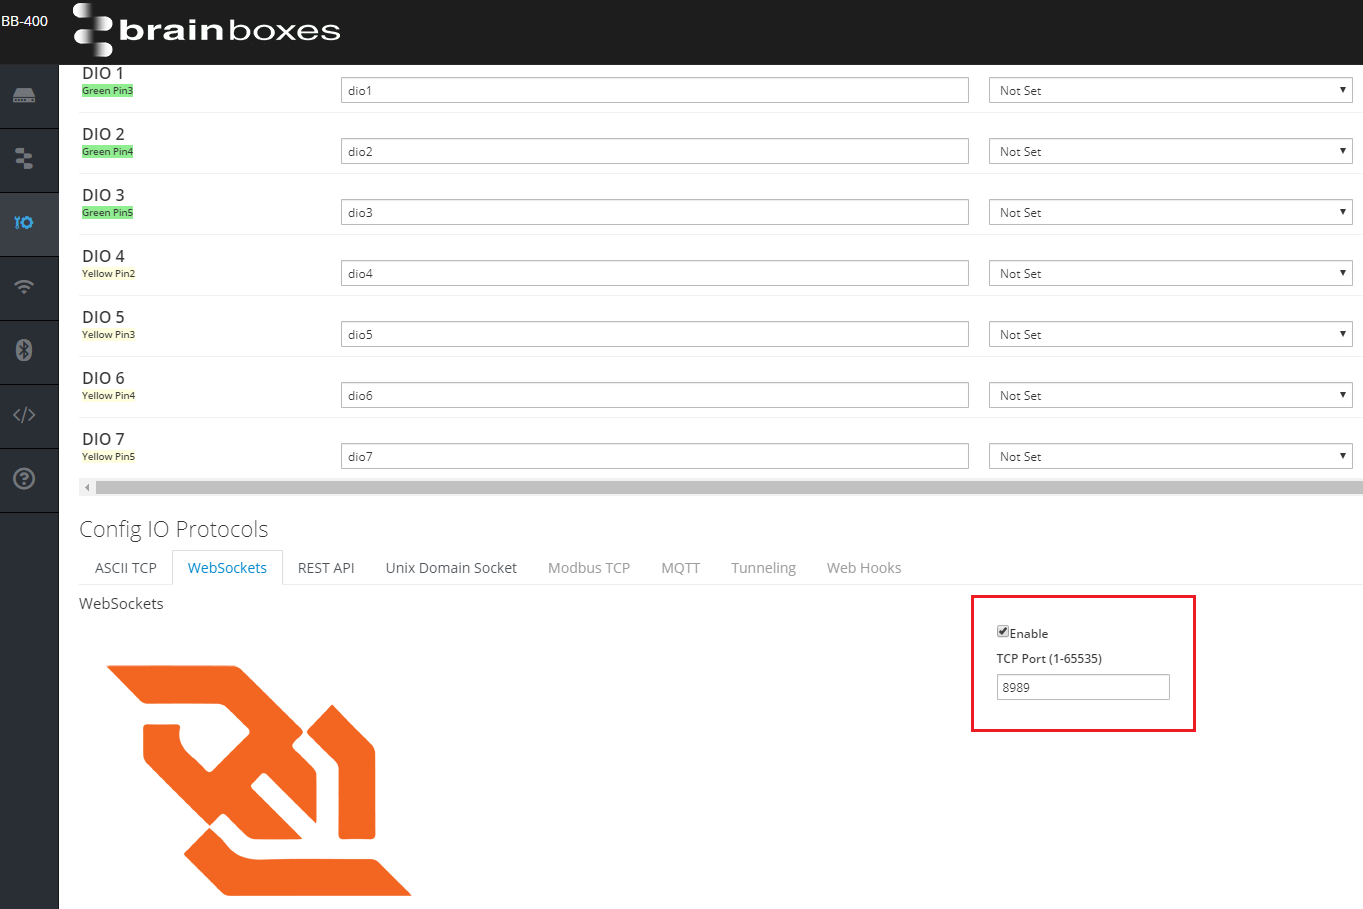Open the DIO 4 Not Set dropdown
The image size is (1363, 909).
[1170, 274]
